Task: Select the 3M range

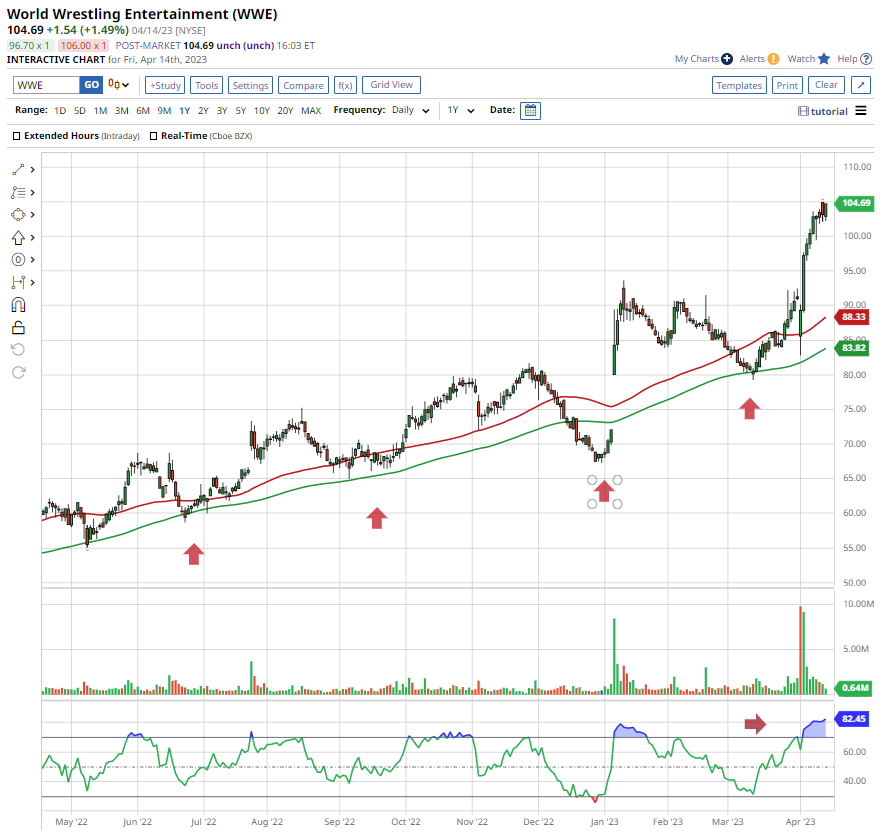Action: [122, 111]
